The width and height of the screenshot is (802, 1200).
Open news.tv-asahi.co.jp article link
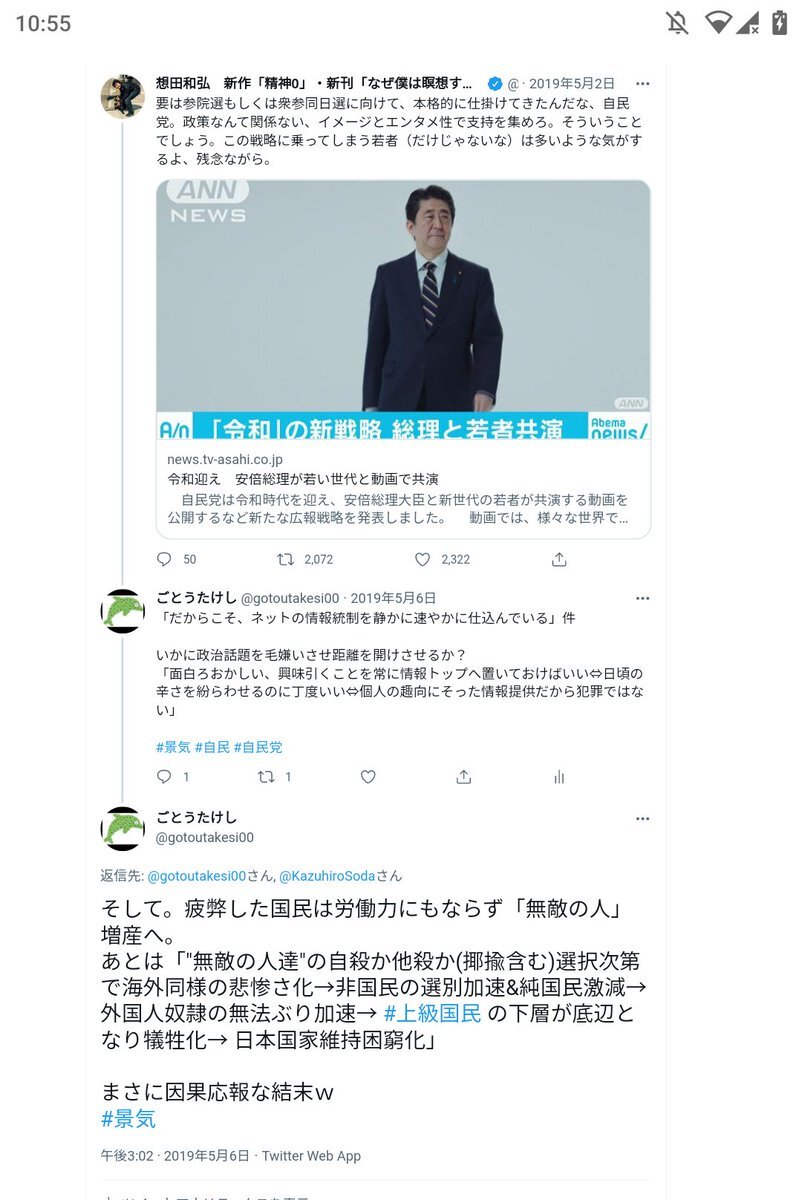tap(403, 488)
